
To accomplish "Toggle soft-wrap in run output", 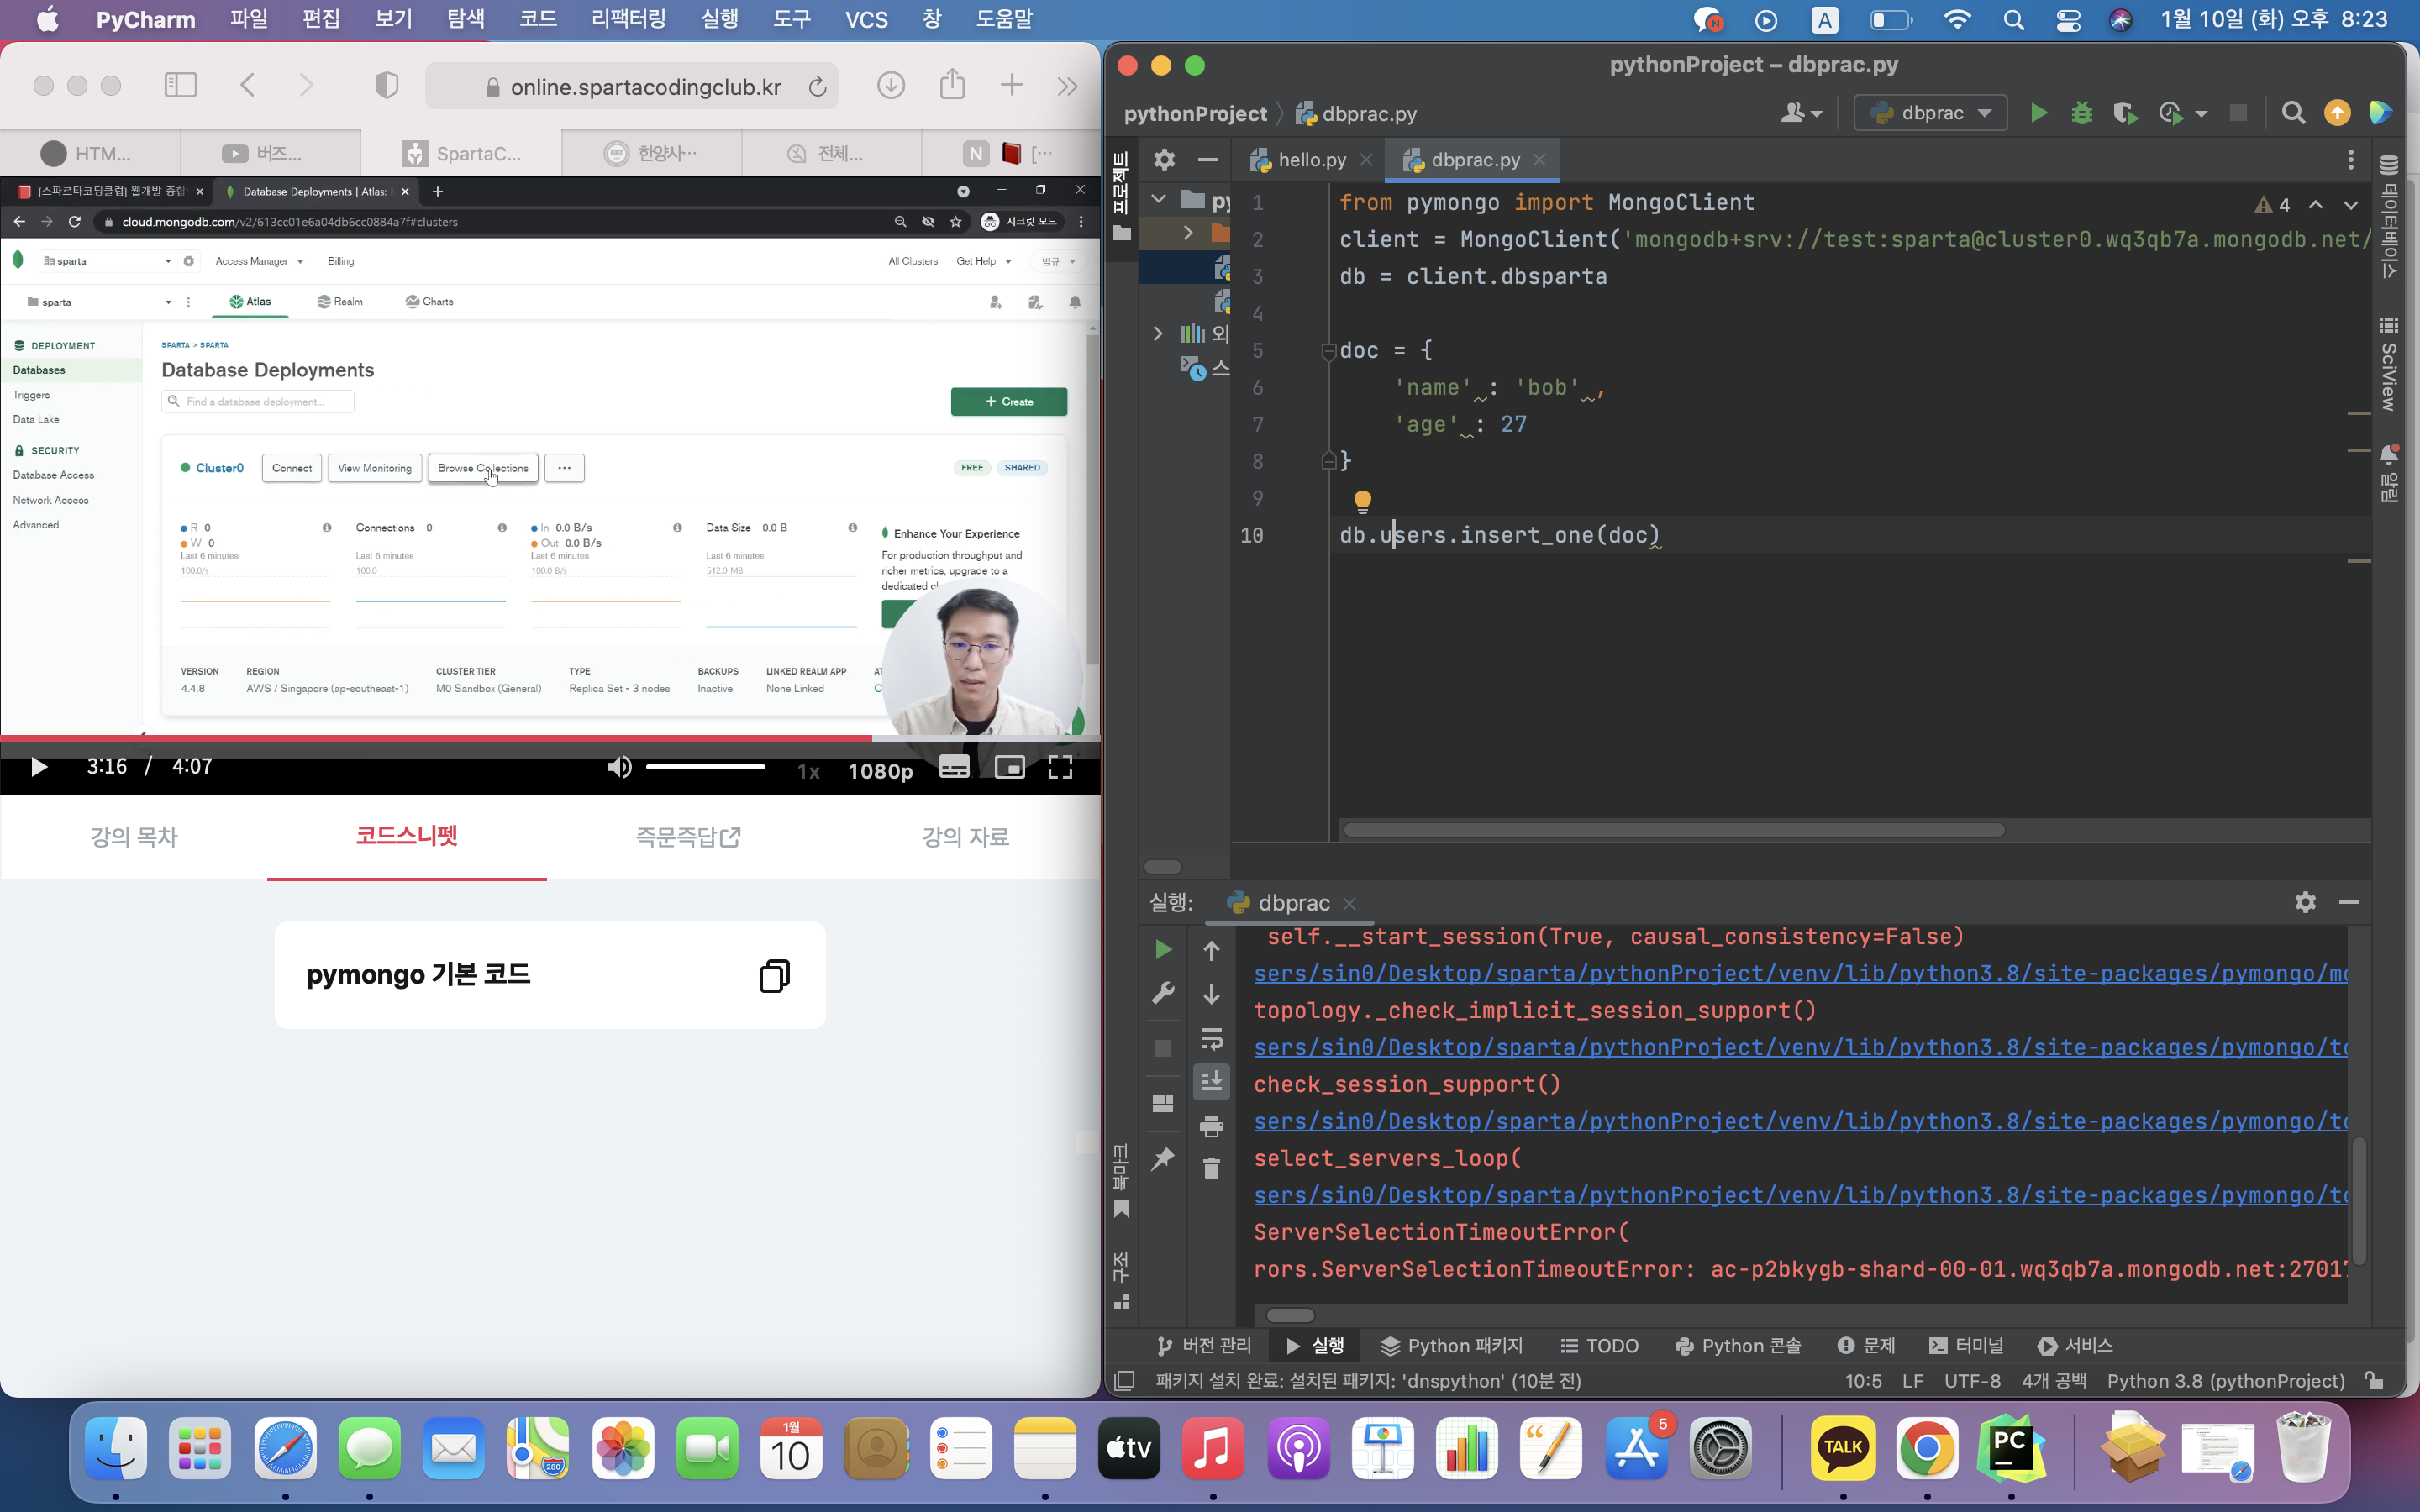I will (x=1211, y=1038).
